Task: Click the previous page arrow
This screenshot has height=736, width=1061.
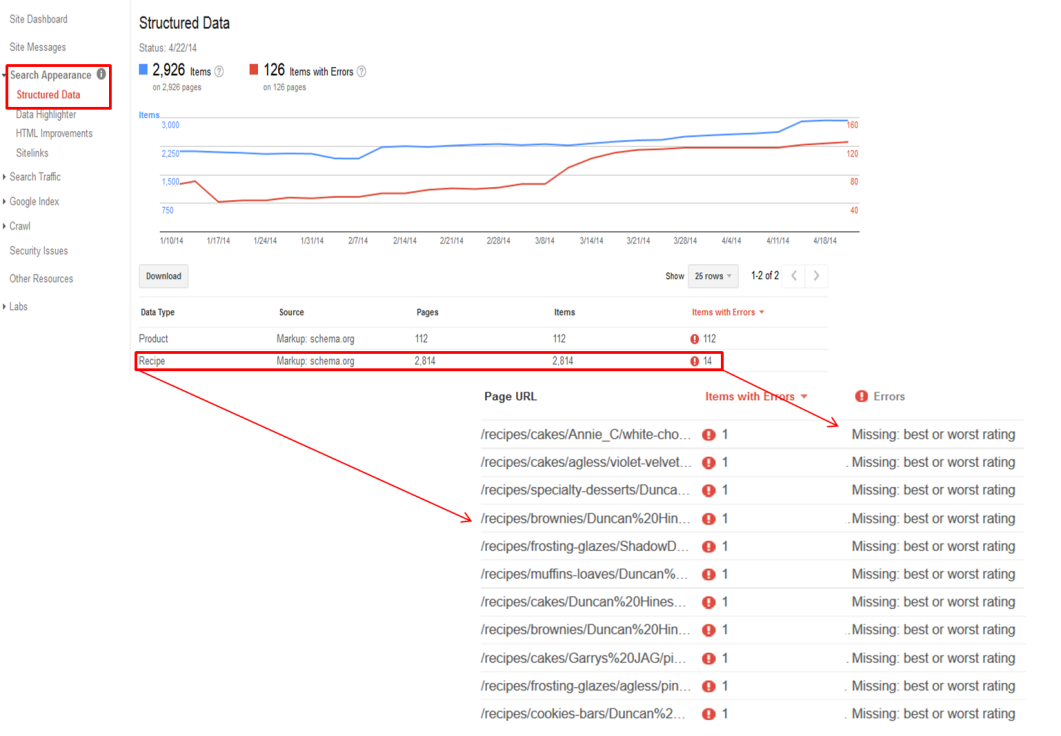Action: click(x=794, y=276)
